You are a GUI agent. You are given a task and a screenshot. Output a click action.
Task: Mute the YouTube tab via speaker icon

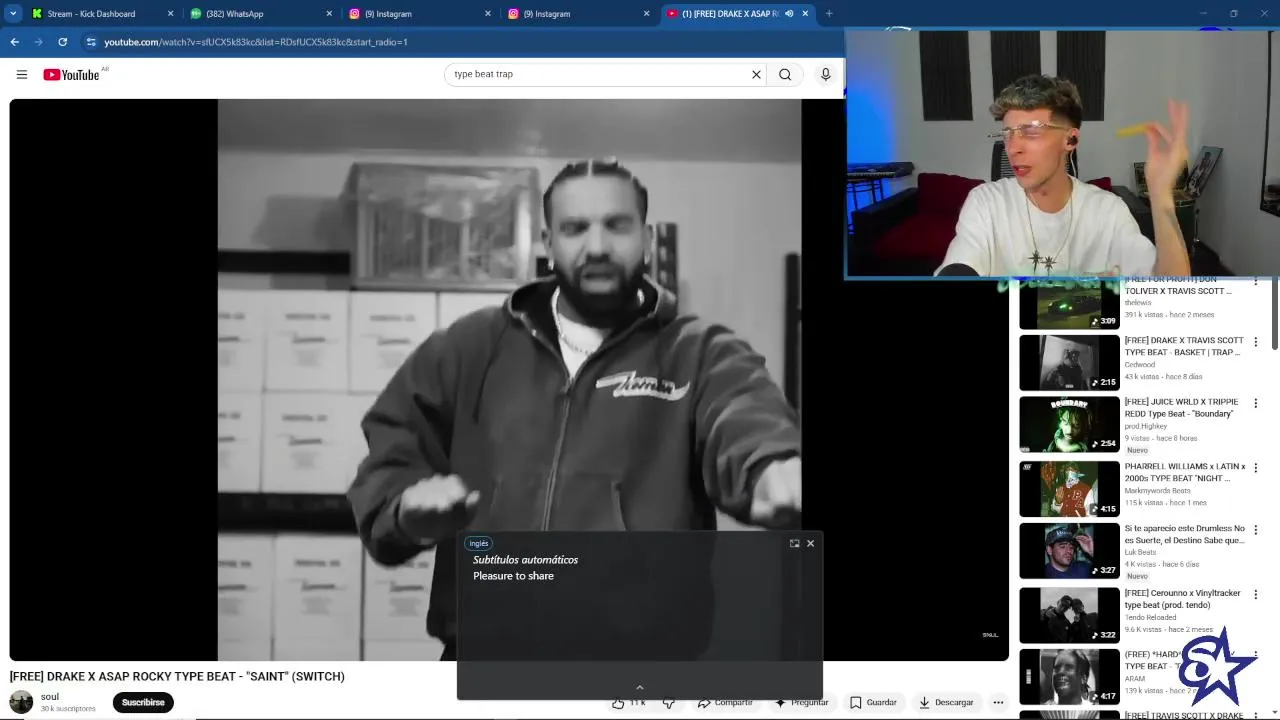click(789, 14)
